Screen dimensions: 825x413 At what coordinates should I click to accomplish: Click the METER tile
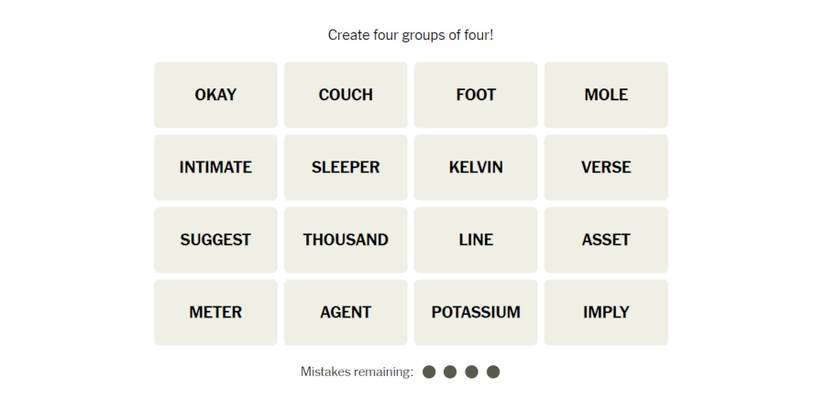[x=215, y=312]
